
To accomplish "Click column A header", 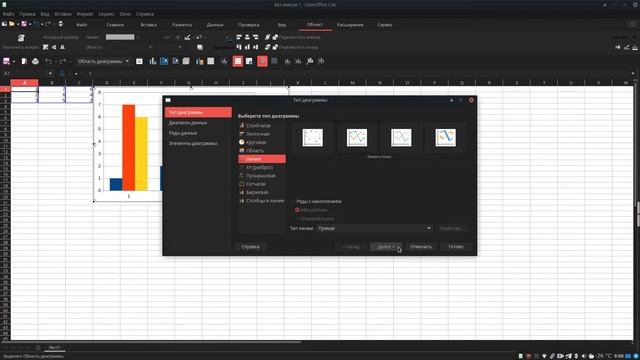I will (x=24, y=83).
